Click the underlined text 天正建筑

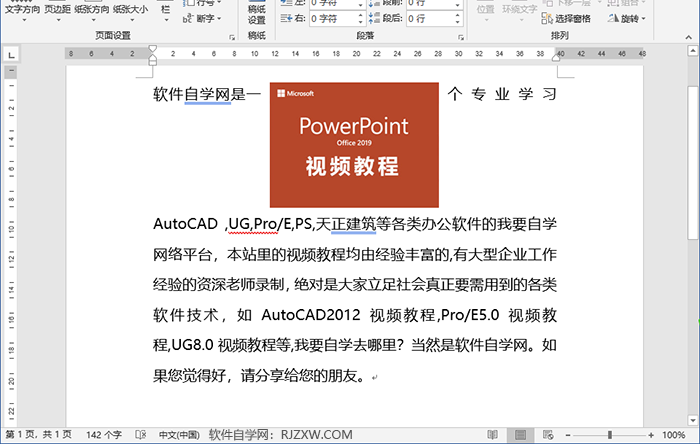346,224
